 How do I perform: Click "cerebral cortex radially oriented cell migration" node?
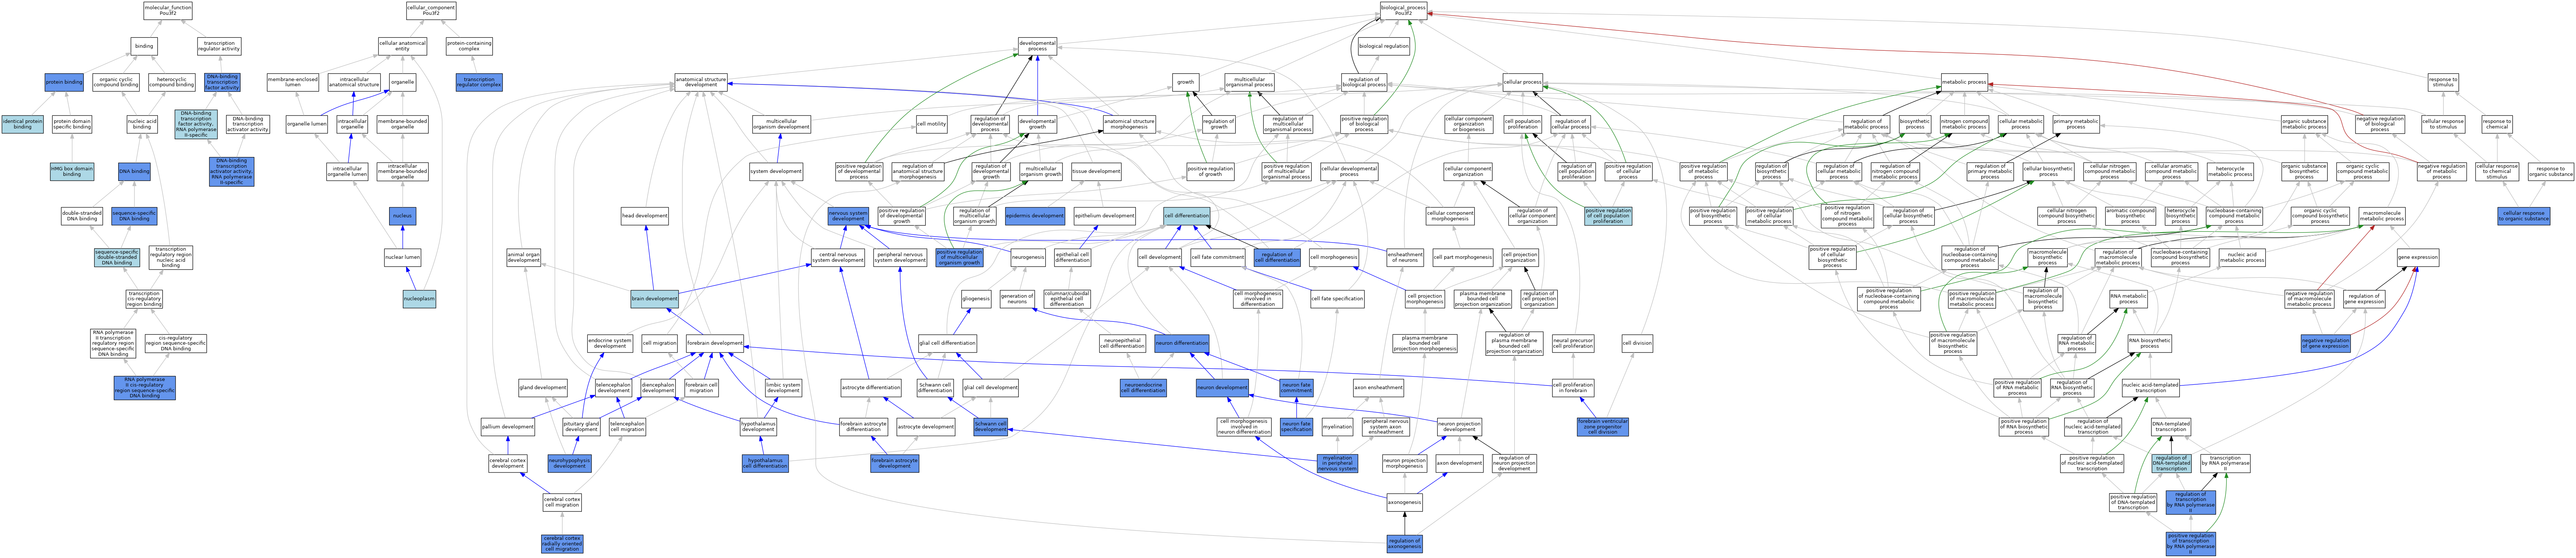coord(562,544)
